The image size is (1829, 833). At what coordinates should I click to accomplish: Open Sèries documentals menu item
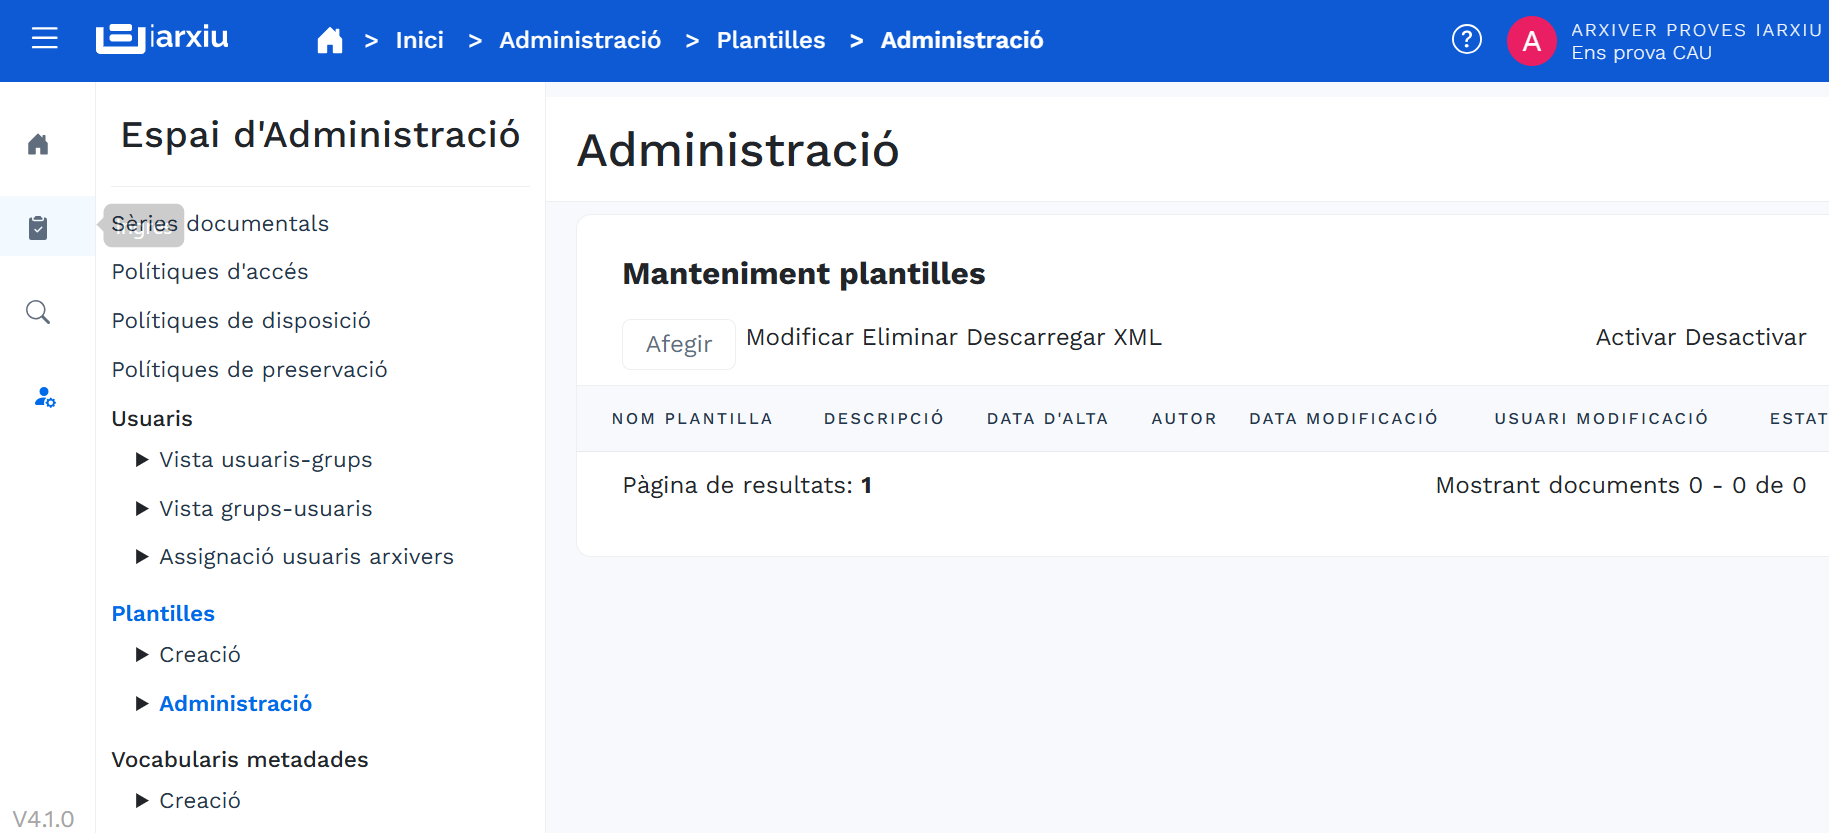220,223
